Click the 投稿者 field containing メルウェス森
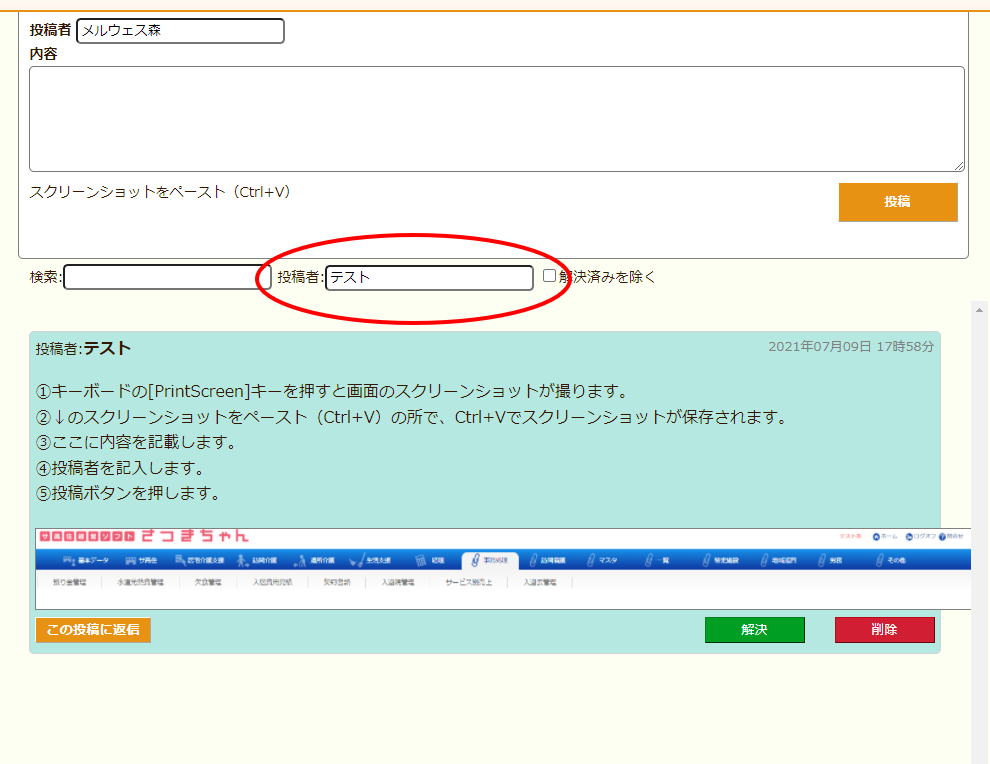 [x=180, y=31]
